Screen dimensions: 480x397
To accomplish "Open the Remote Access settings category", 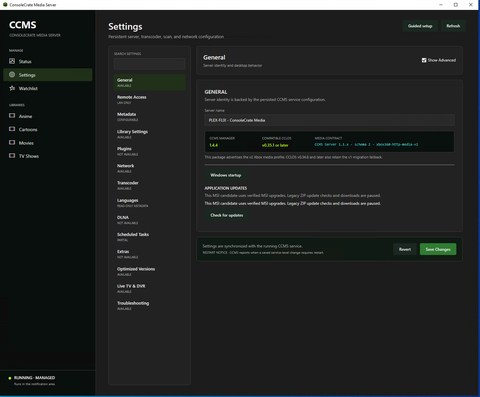I will [149, 99].
